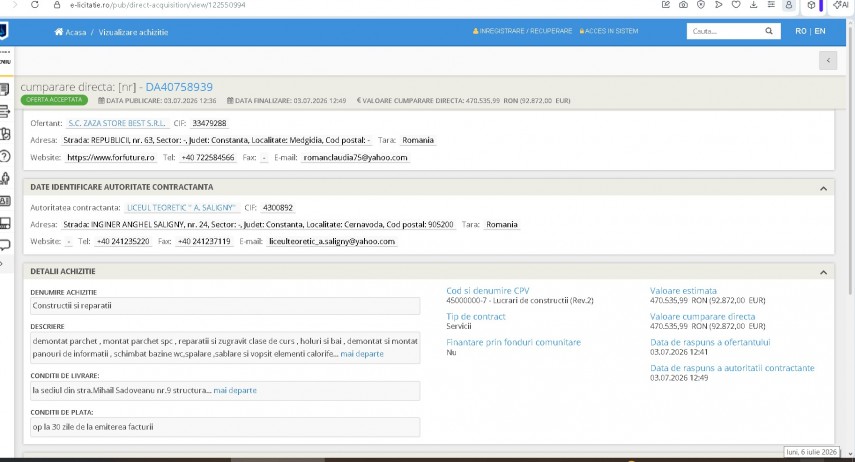Click email romanclaudia75@yahoo.com
The width and height of the screenshot is (855, 462).
pos(356,158)
